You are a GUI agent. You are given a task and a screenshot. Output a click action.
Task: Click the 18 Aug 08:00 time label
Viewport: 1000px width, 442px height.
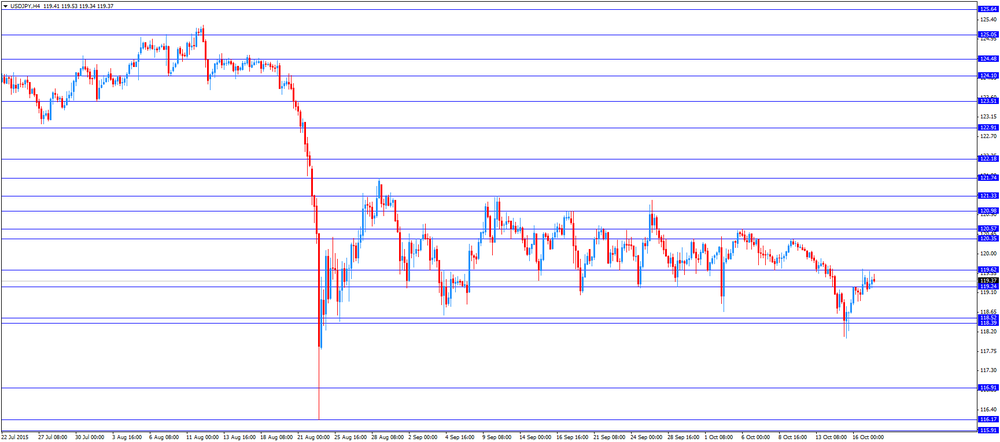(276, 438)
